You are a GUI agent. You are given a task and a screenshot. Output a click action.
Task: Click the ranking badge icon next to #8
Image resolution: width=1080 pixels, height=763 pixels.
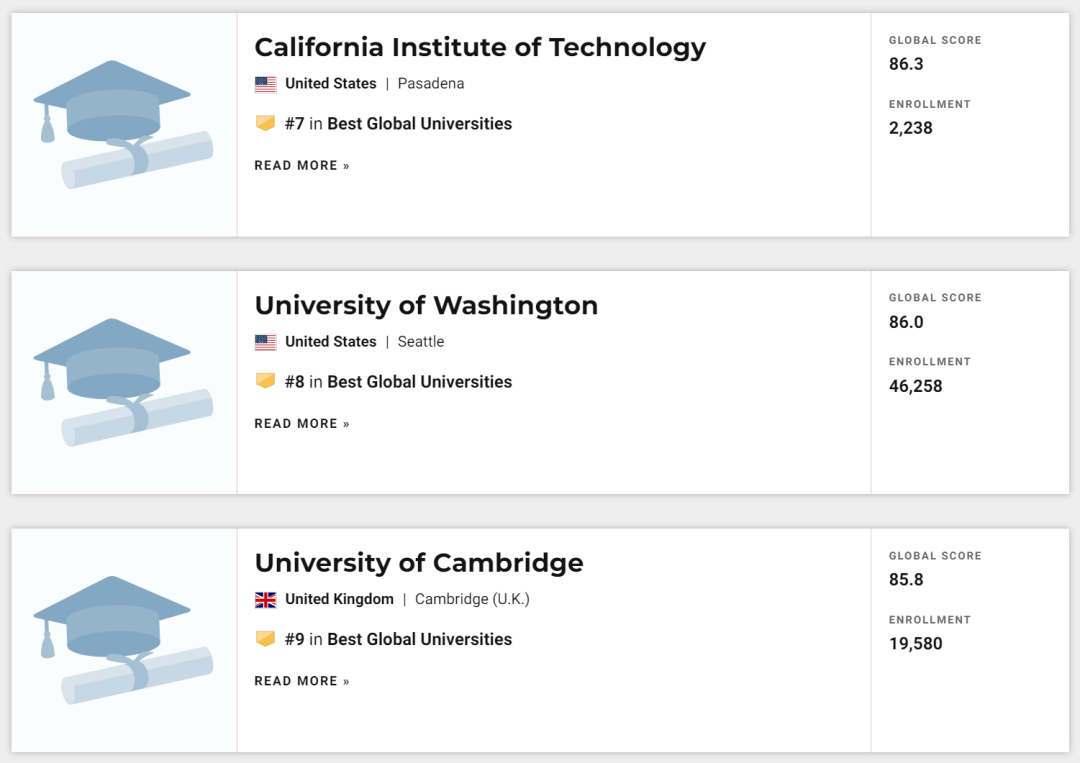pos(265,381)
